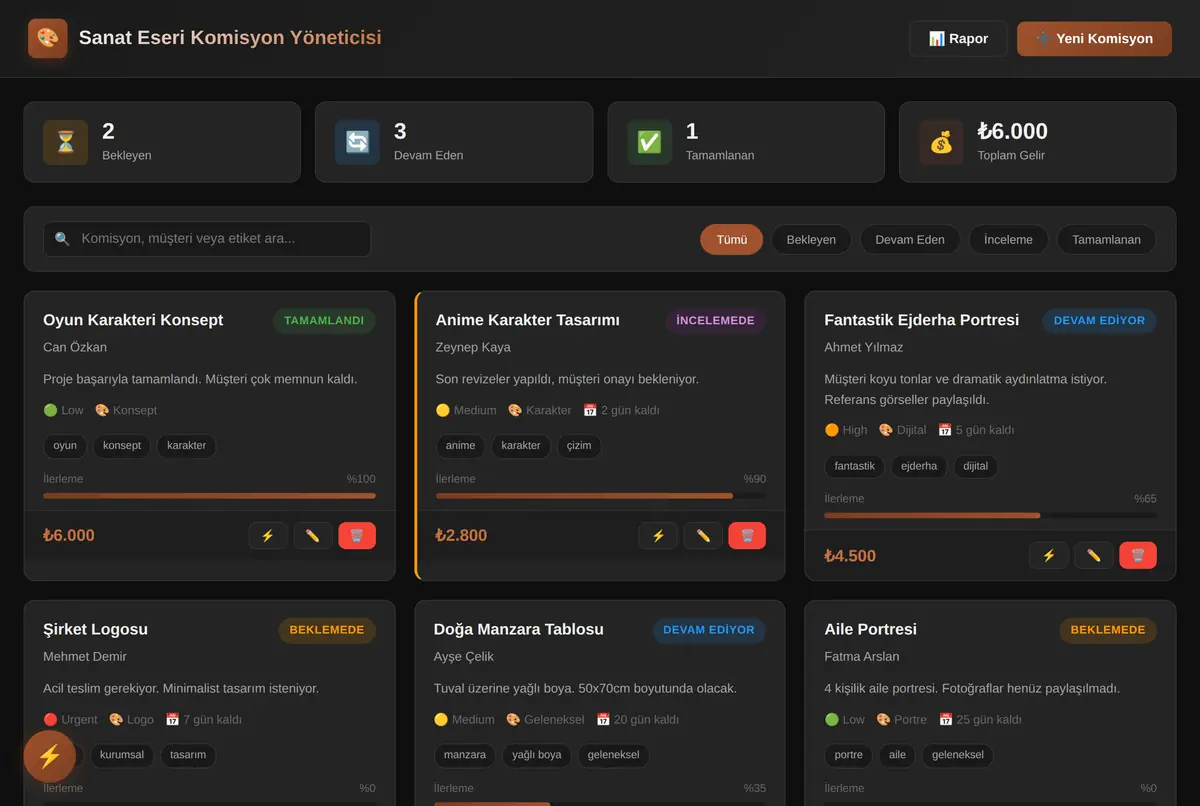Click the search magnifier icon
The height and width of the screenshot is (806, 1200).
(x=62, y=239)
